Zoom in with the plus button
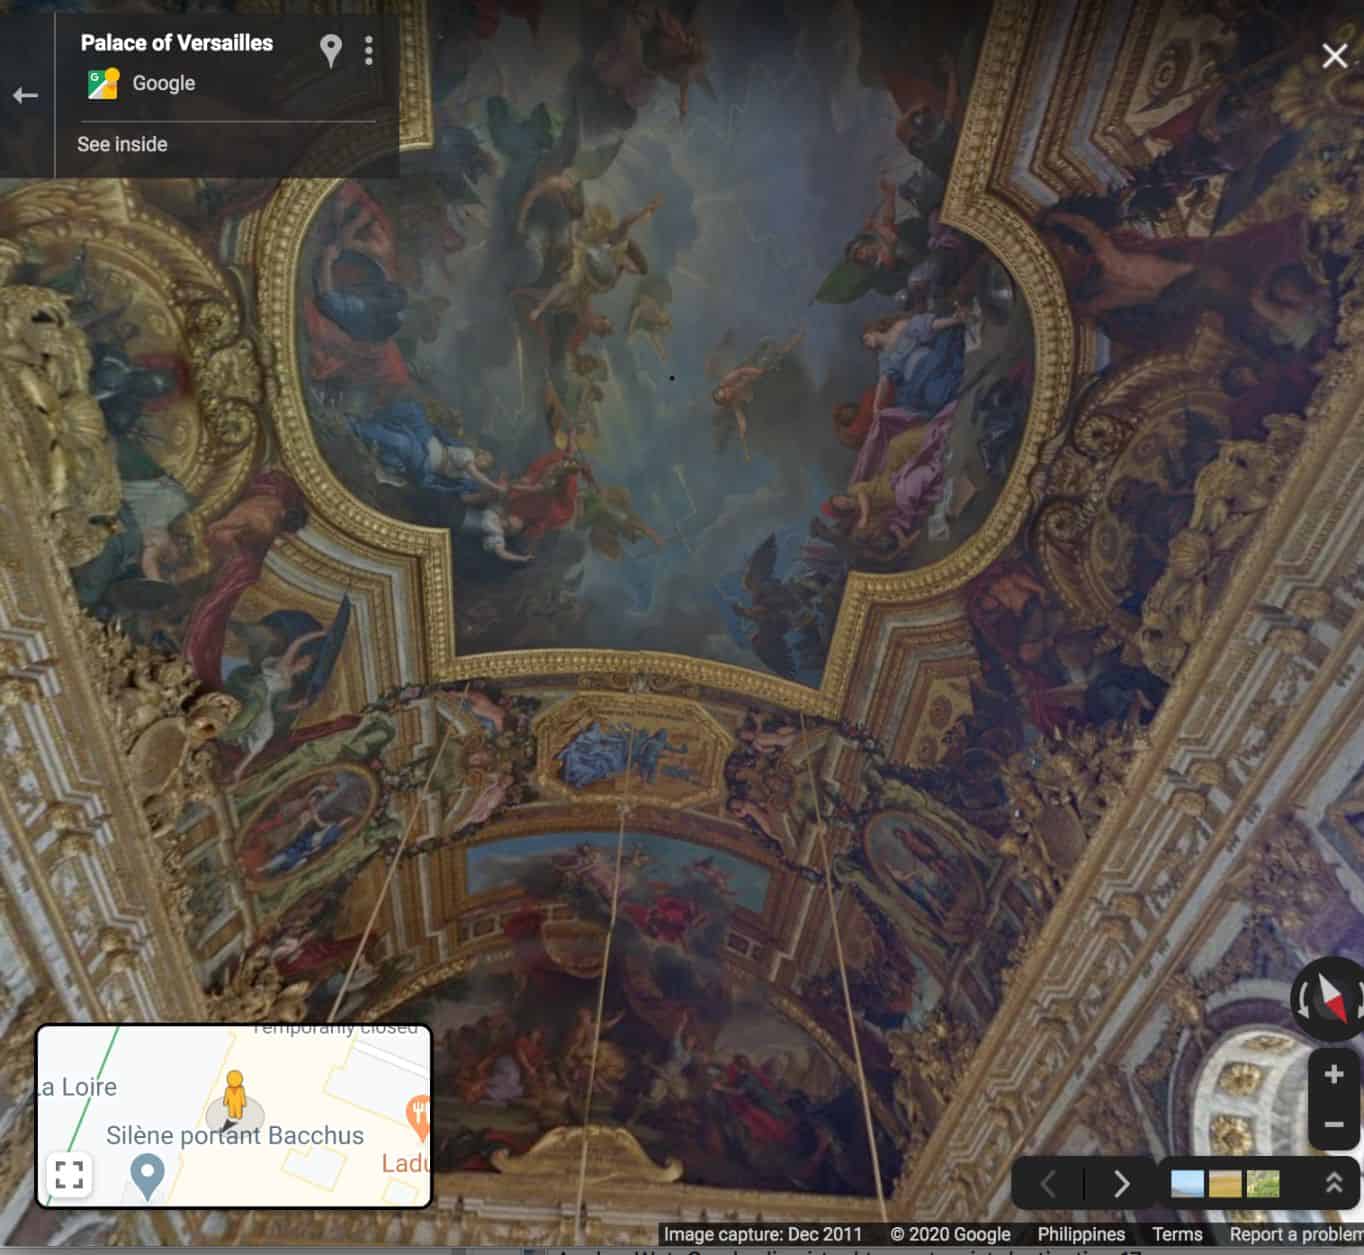The width and height of the screenshot is (1364, 1255). point(1334,1075)
